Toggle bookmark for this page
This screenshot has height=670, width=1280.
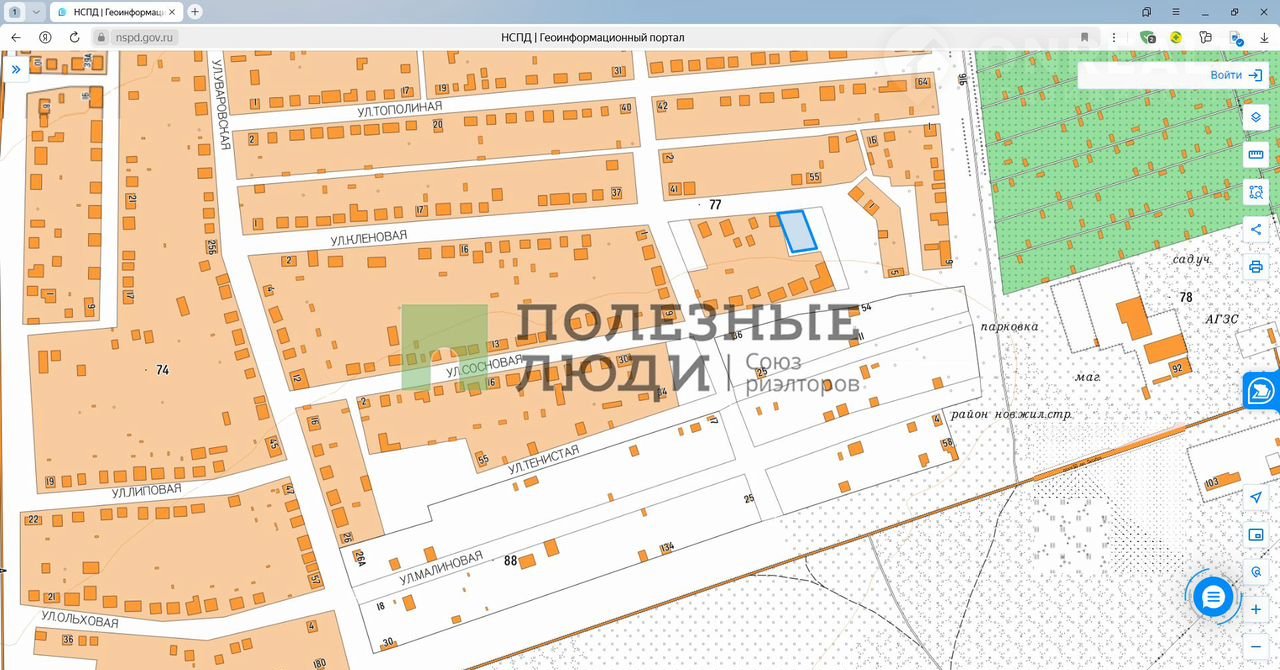tap(1085, 37)
